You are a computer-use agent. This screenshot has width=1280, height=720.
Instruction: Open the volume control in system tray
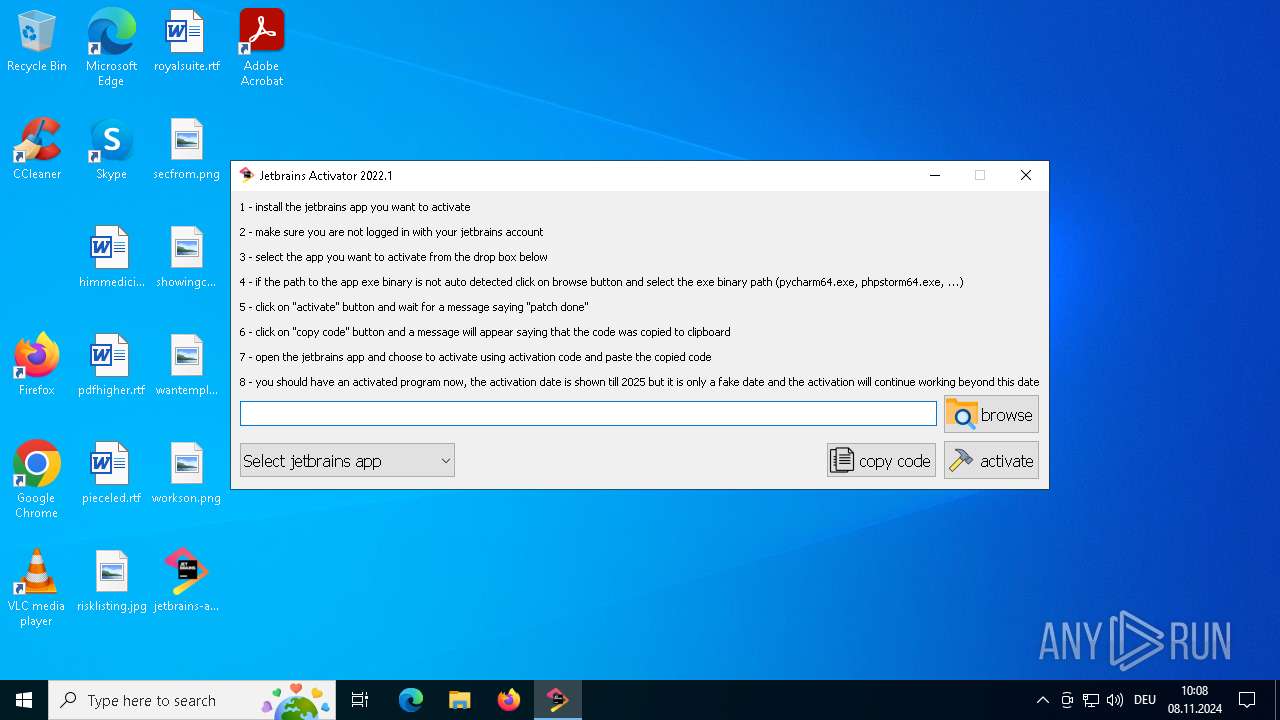[x=1115, y=700]
